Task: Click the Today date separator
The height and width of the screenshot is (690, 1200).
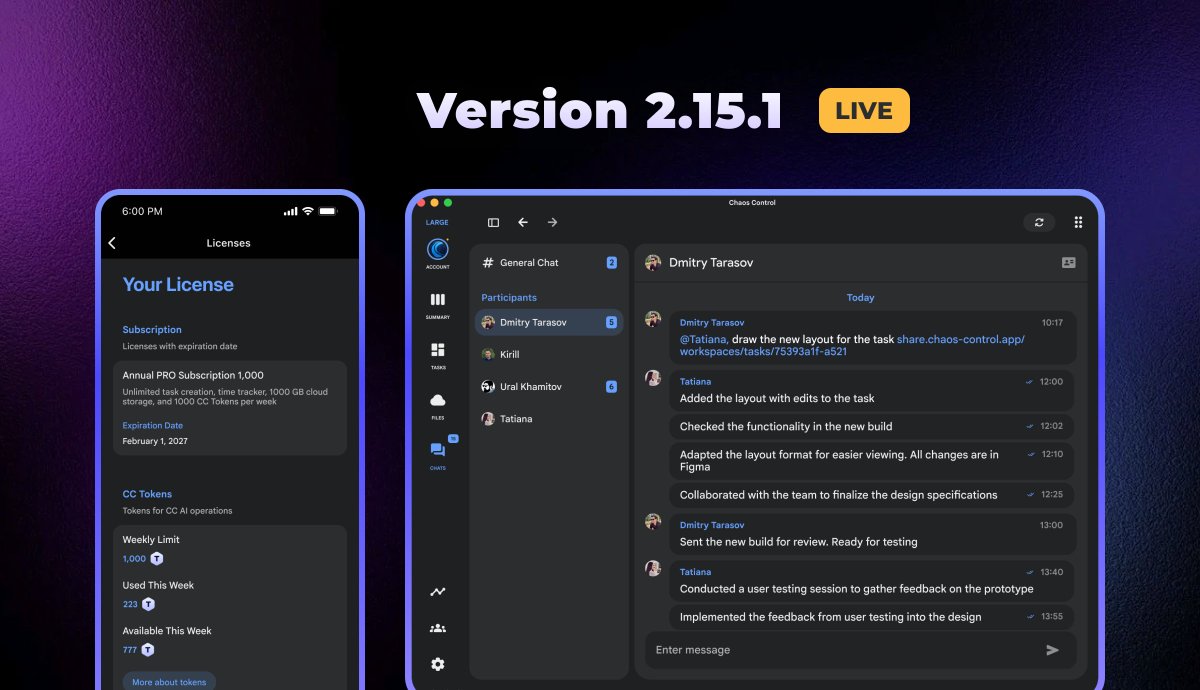Action: click(860, 297)
